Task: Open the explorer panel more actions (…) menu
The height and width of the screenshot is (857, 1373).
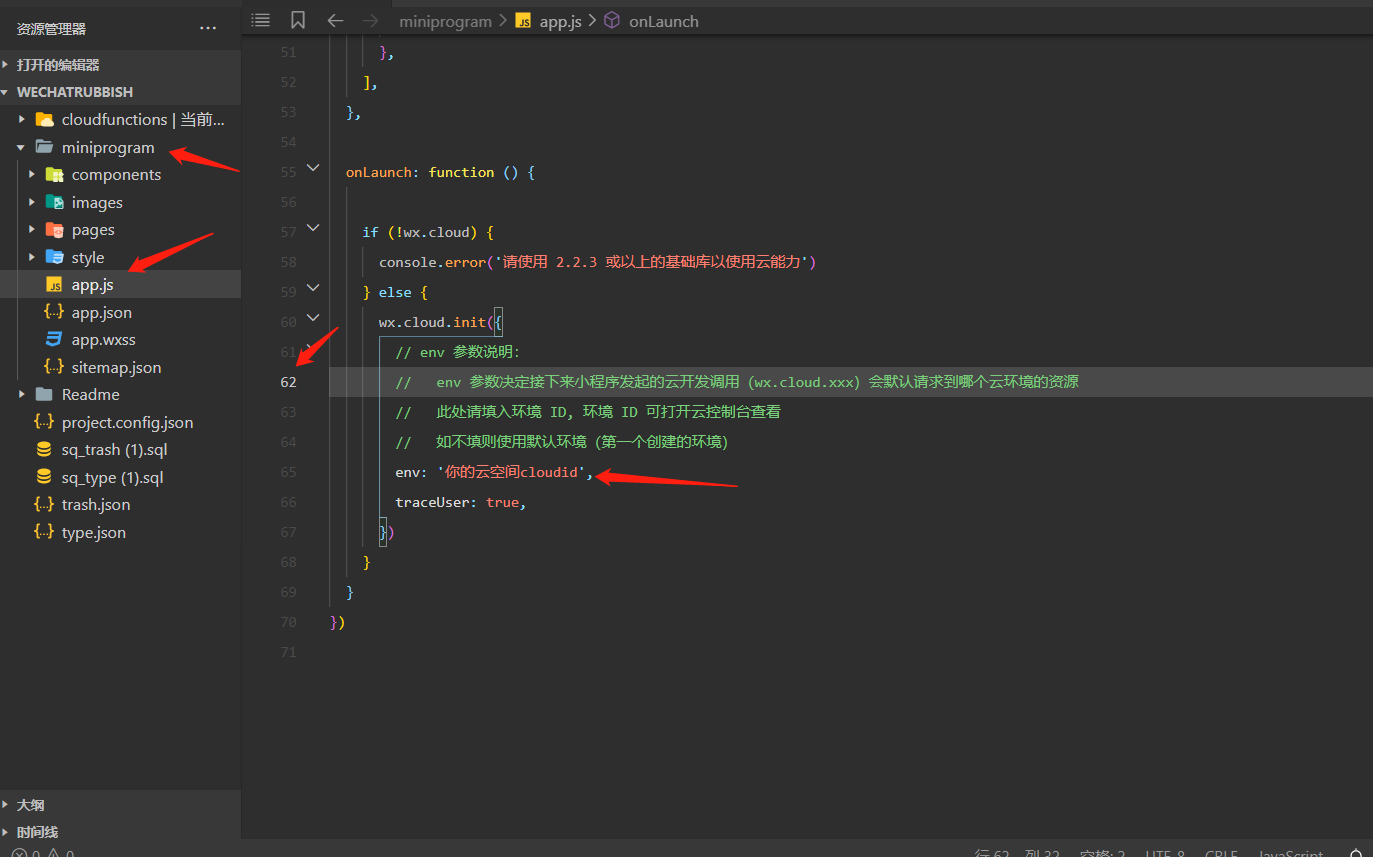Action: pos(208,28)
